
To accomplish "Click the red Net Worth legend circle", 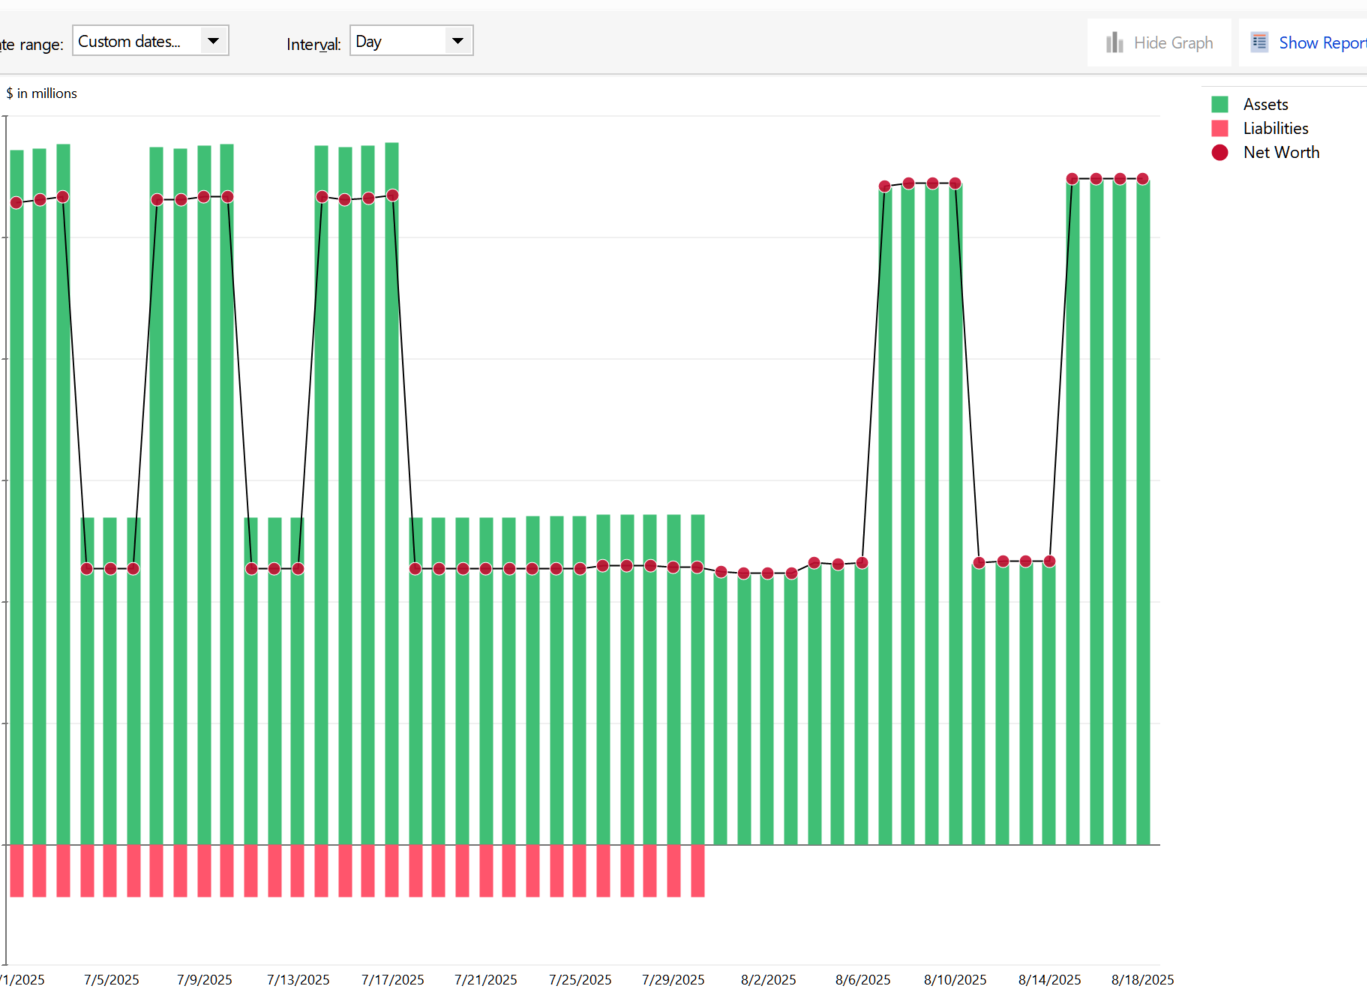I will (x=1220, y=152).
